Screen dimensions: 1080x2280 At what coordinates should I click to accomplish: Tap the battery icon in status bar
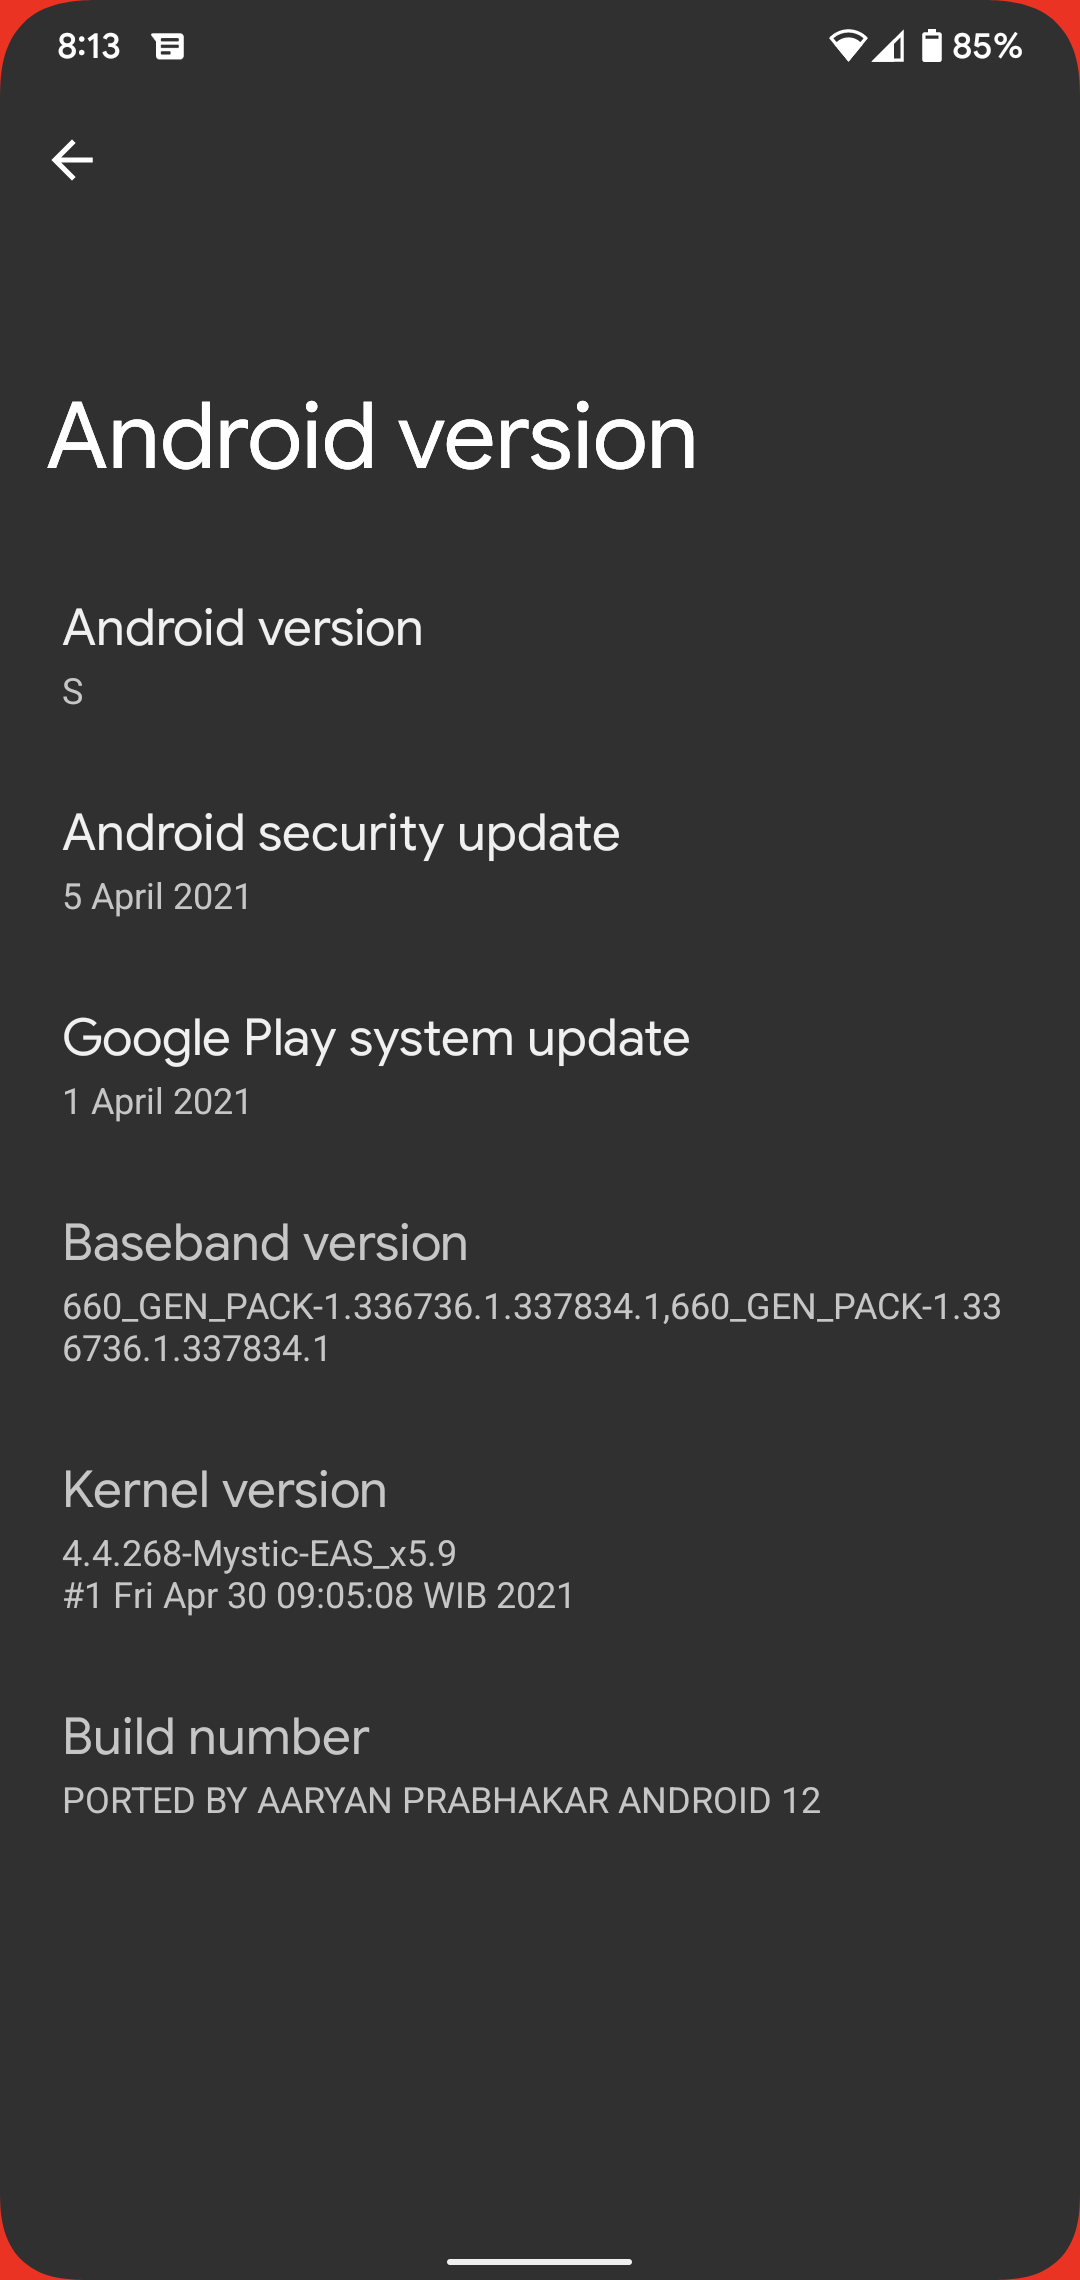[x=931, y=46]
